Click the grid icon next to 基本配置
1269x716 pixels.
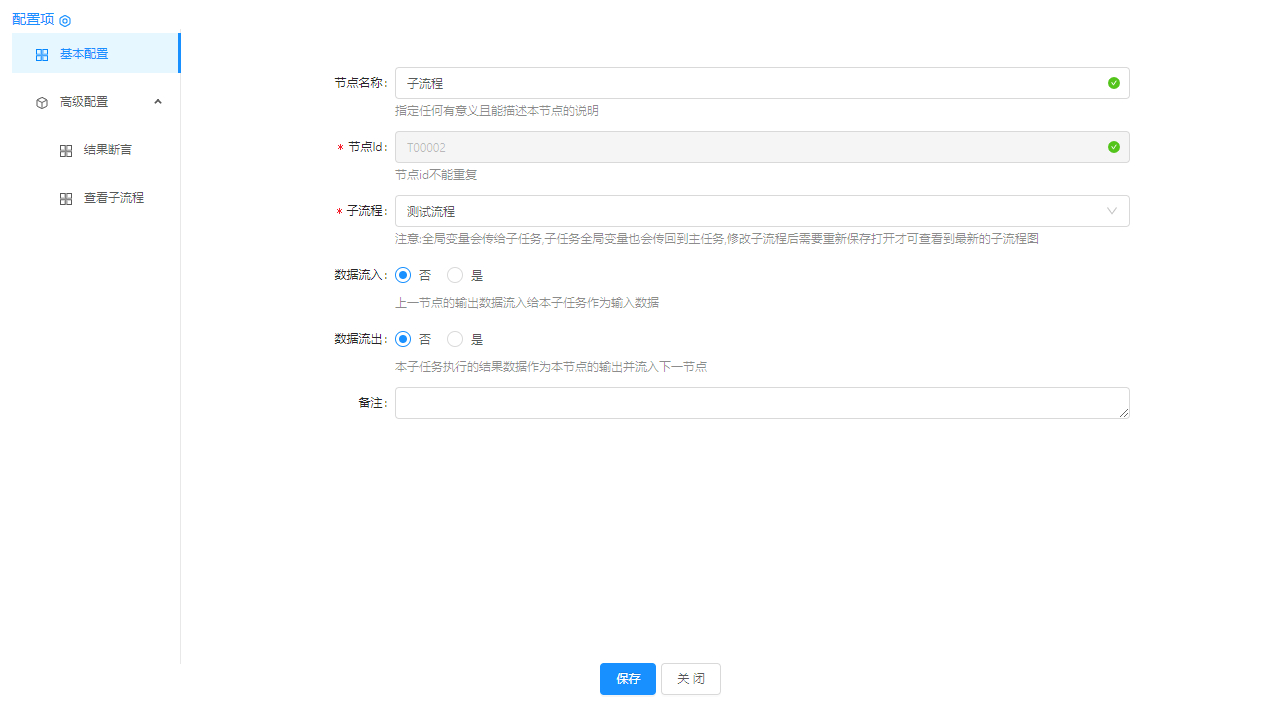click(x=42, y=55)
